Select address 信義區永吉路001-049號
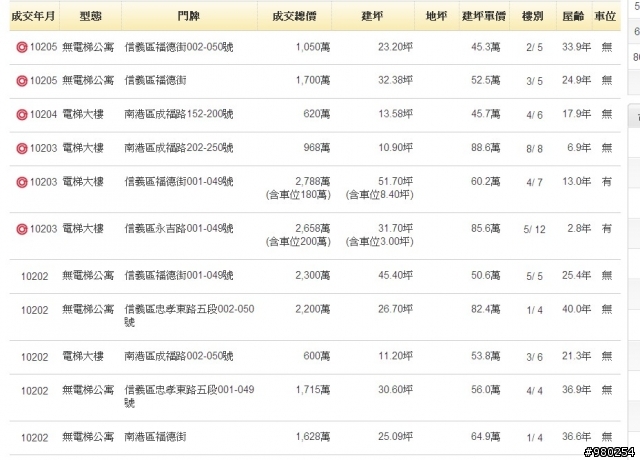 pos(179,229)
